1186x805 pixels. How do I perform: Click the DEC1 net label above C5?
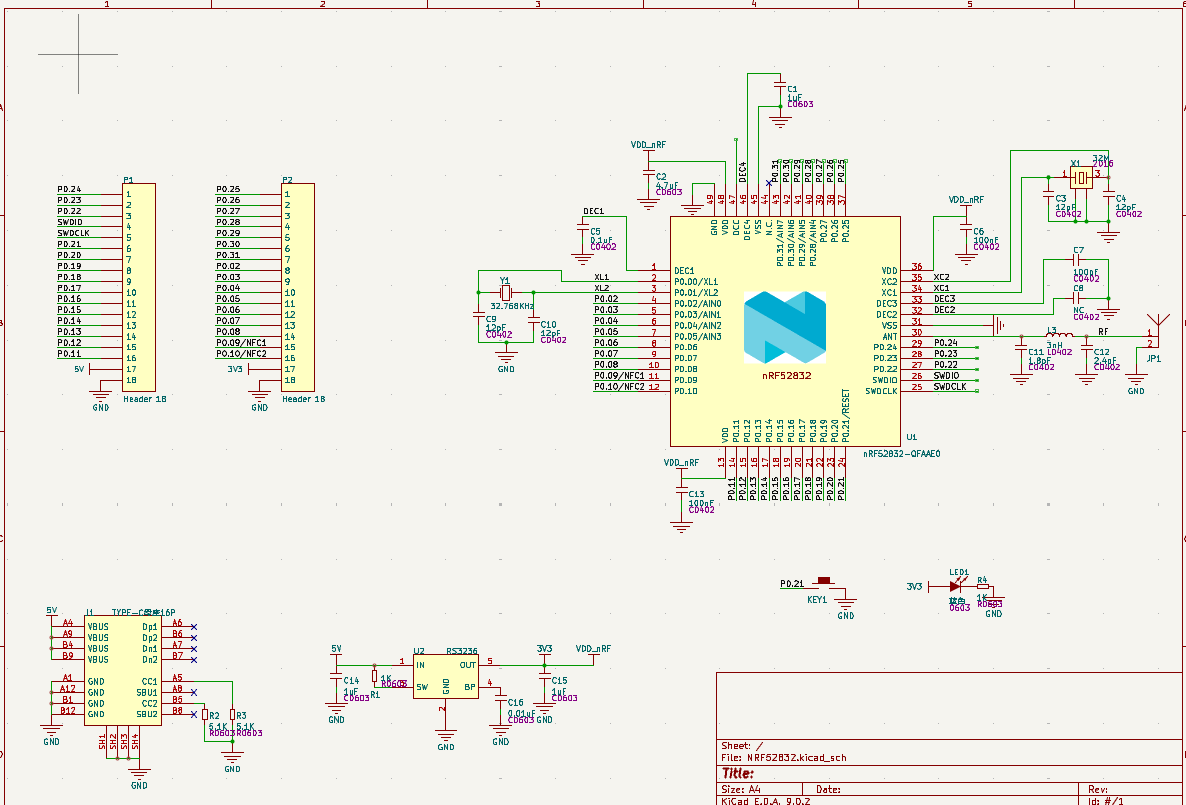(x=593, y=211)
